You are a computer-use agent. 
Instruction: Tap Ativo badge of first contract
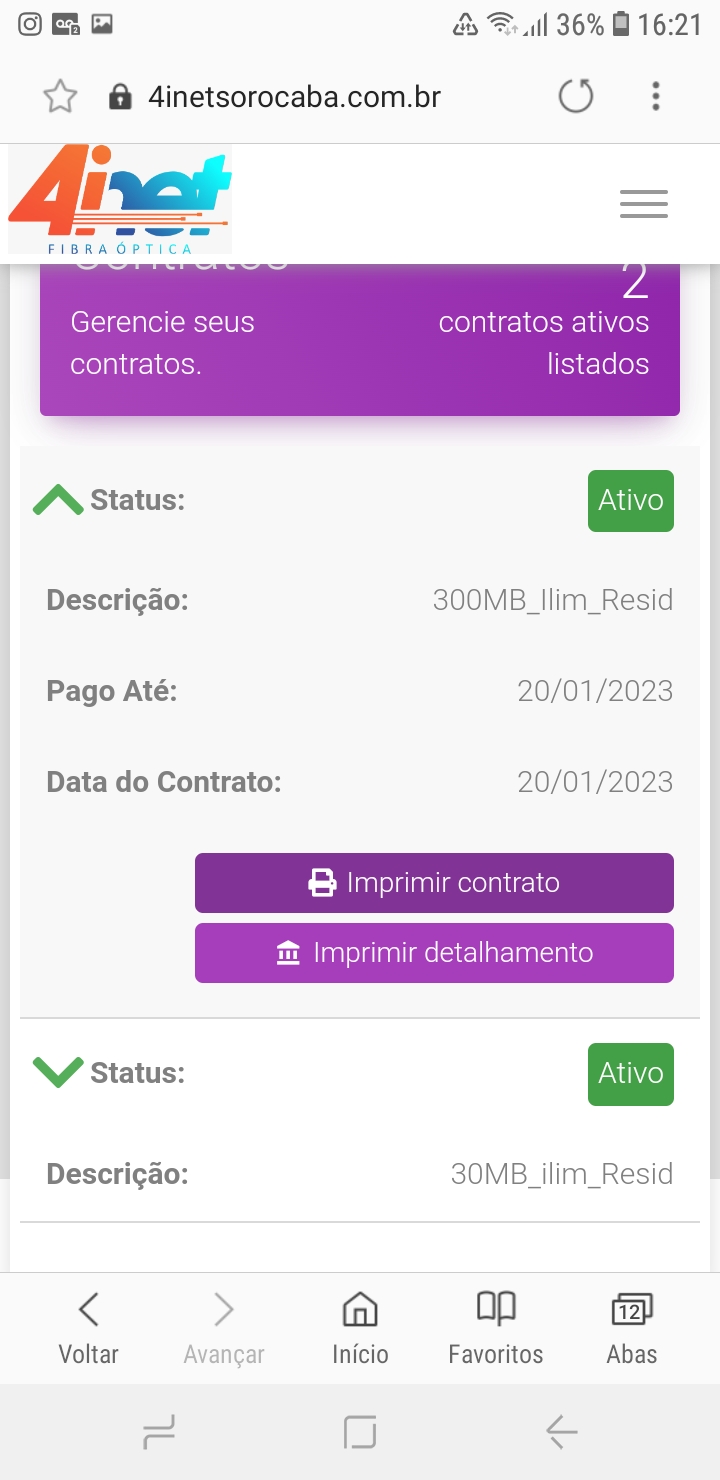(630, 500)
